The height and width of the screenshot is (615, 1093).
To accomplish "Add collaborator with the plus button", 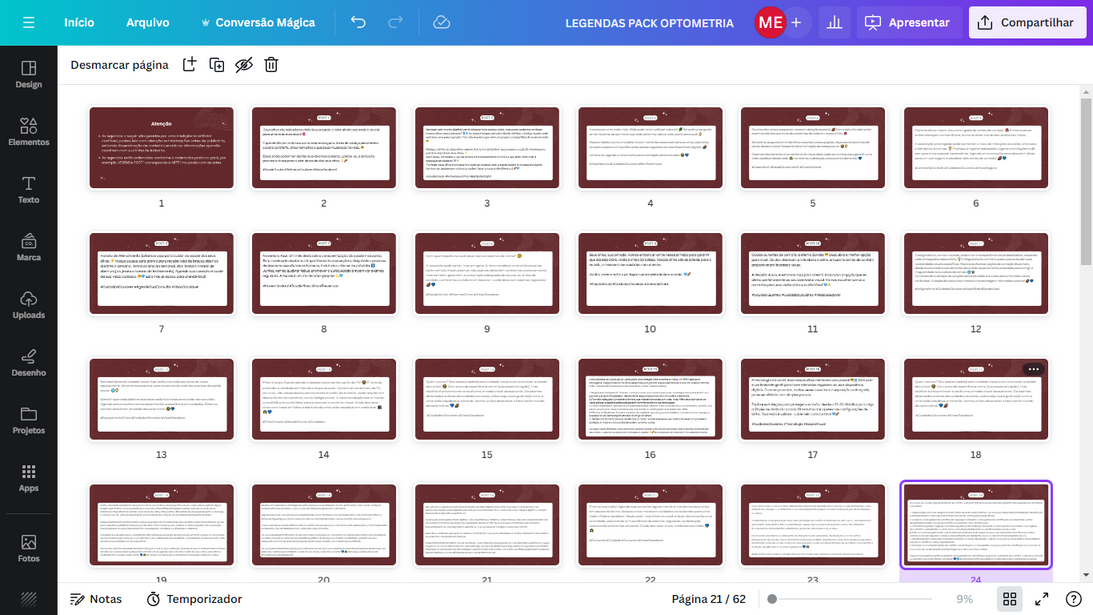I will [x=796, y=22].
